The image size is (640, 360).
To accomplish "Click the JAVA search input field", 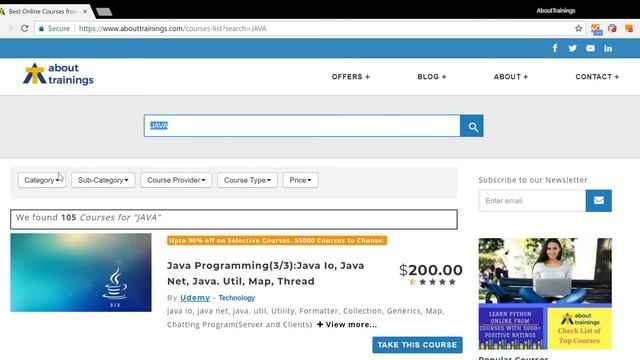I will point(302,126).
